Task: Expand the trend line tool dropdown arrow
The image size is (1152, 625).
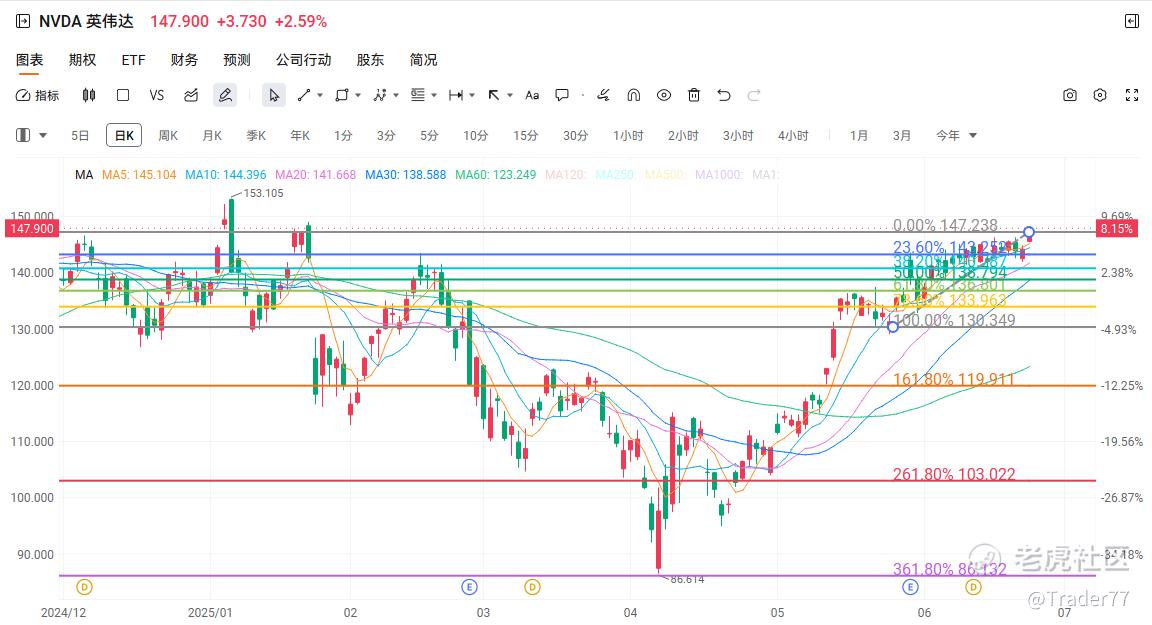Action: coord(320,95)
